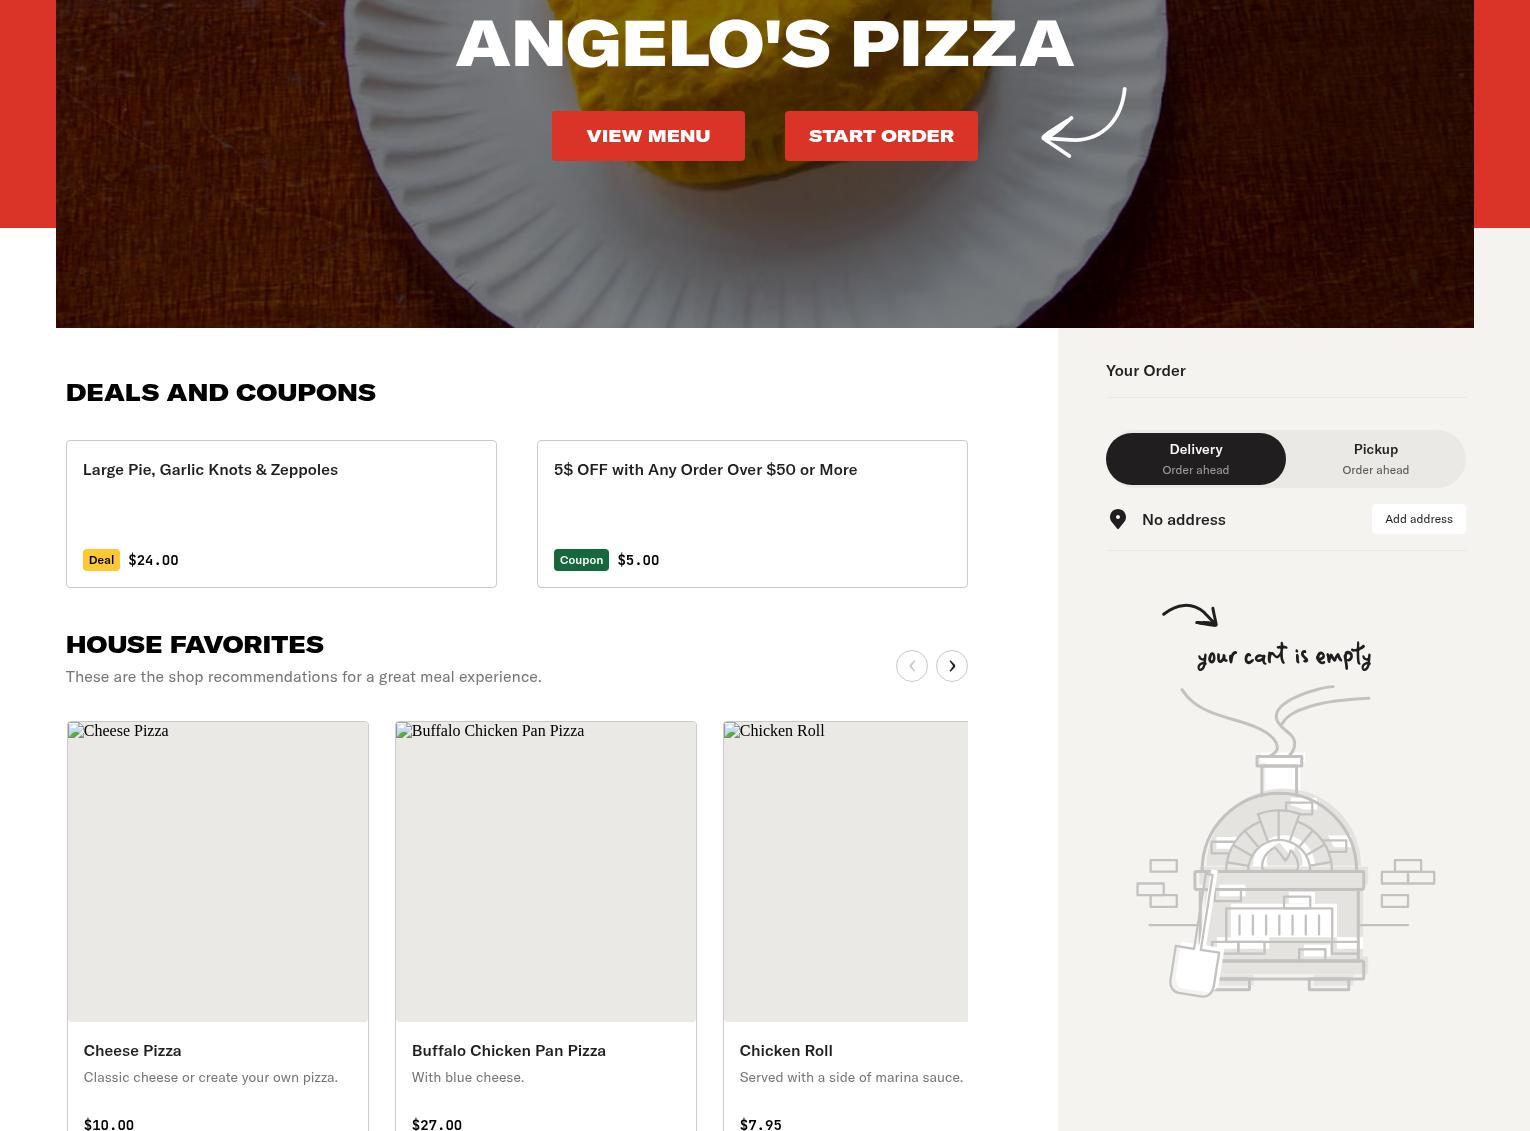Open the 5$ OFF over $50 coupon card

752,514
